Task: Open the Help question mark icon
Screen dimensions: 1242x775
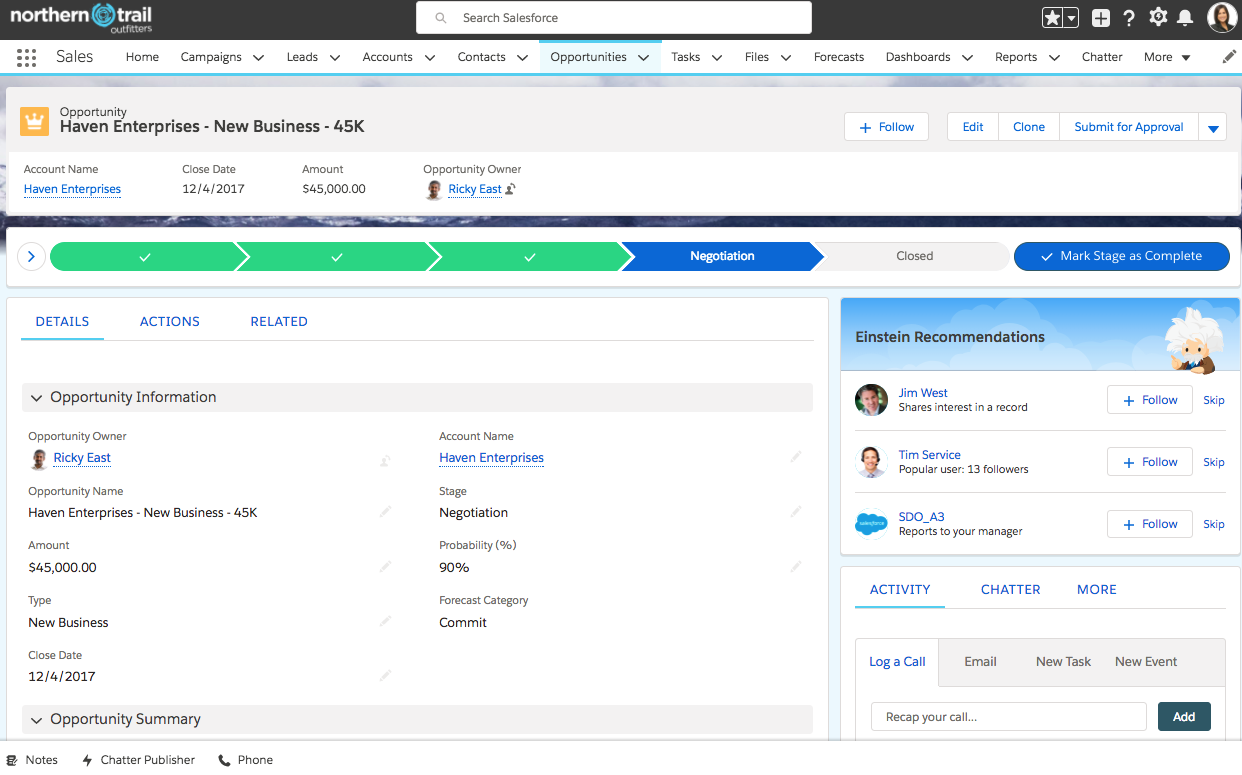Action: (1129, 17)
